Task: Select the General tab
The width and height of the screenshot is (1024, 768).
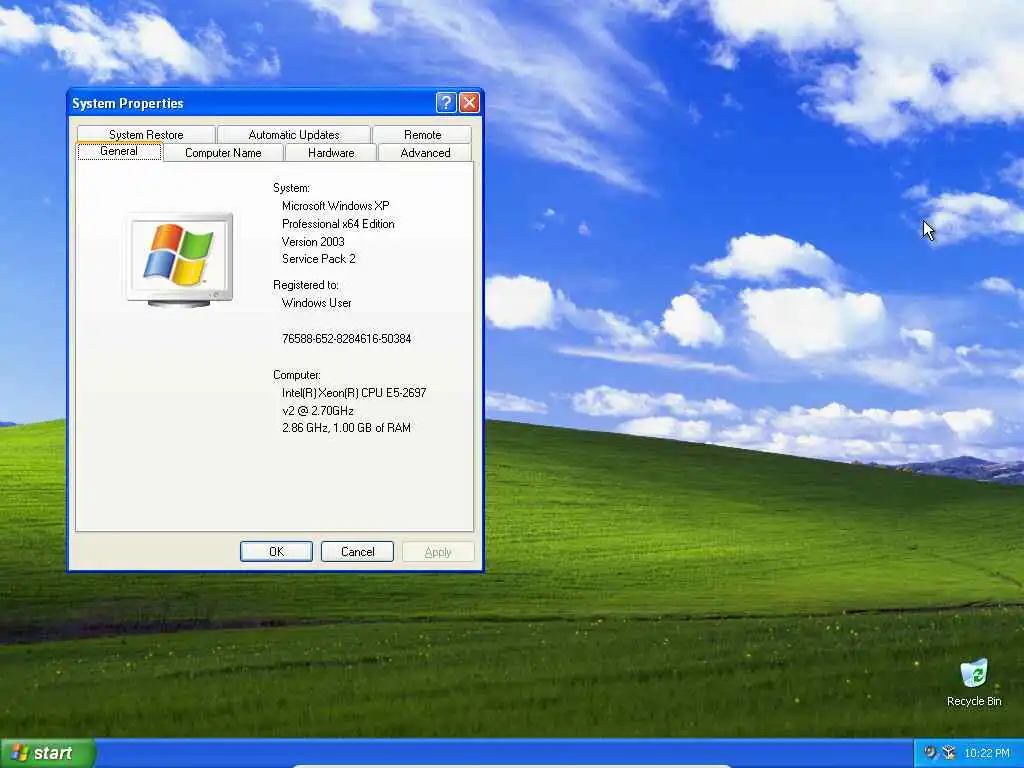Action: 119,152
